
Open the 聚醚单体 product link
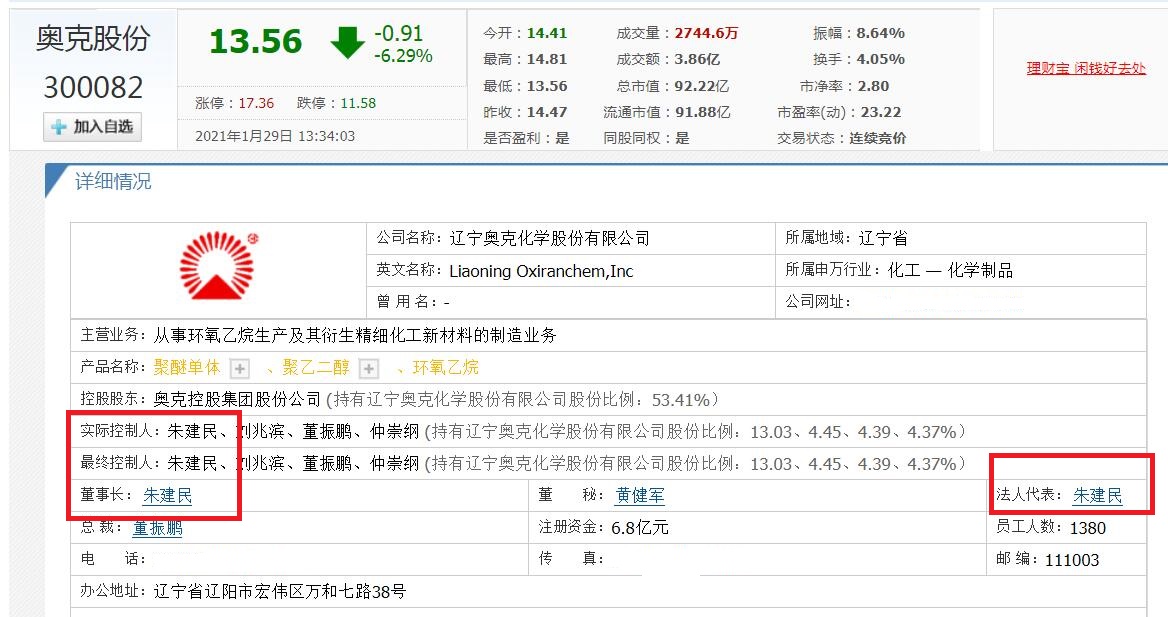point(187,367)
